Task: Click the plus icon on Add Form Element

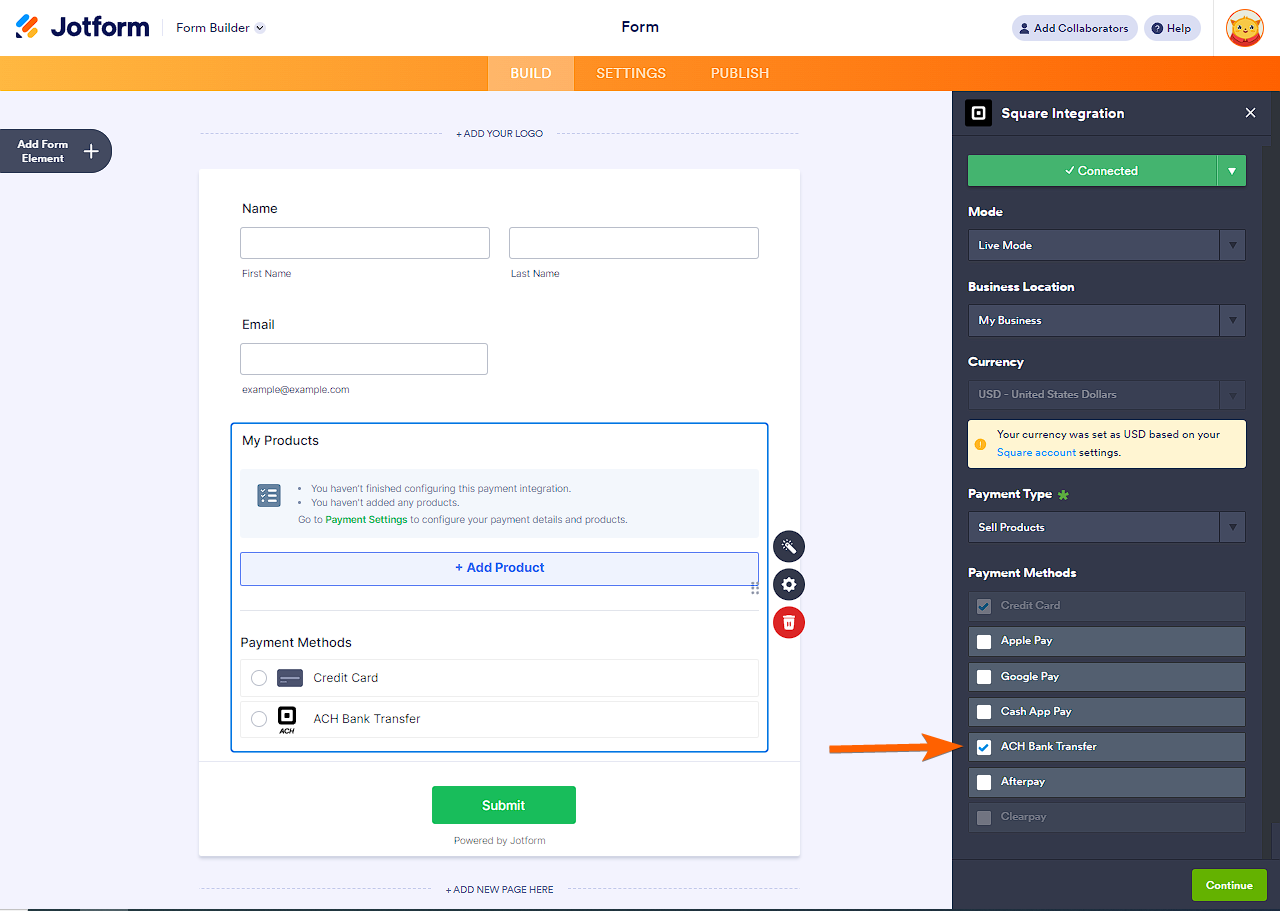Action: click(91, 151)
